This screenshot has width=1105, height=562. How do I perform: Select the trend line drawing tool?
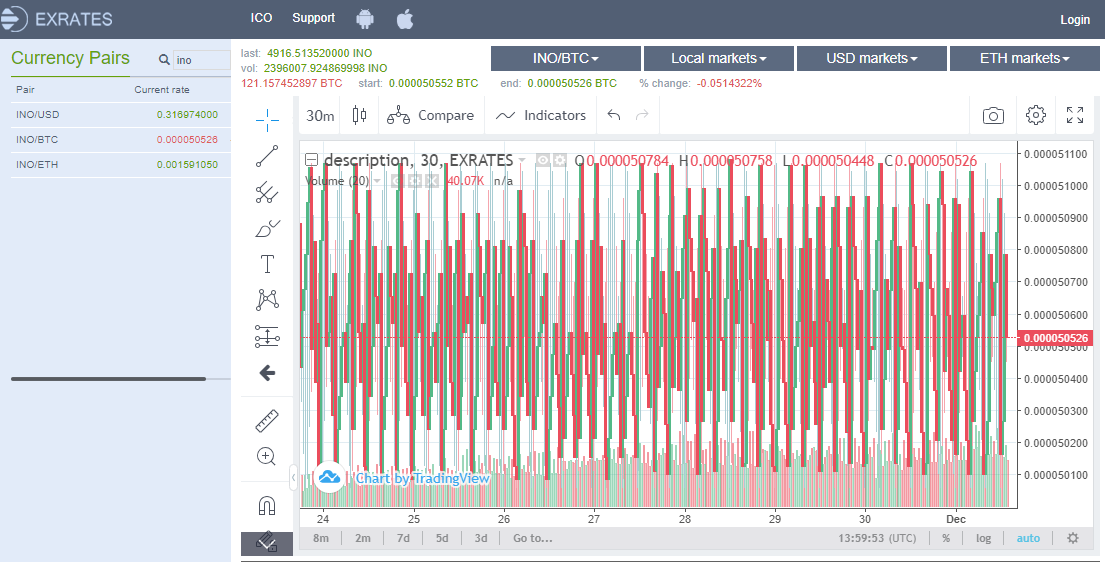click(267, 155)
